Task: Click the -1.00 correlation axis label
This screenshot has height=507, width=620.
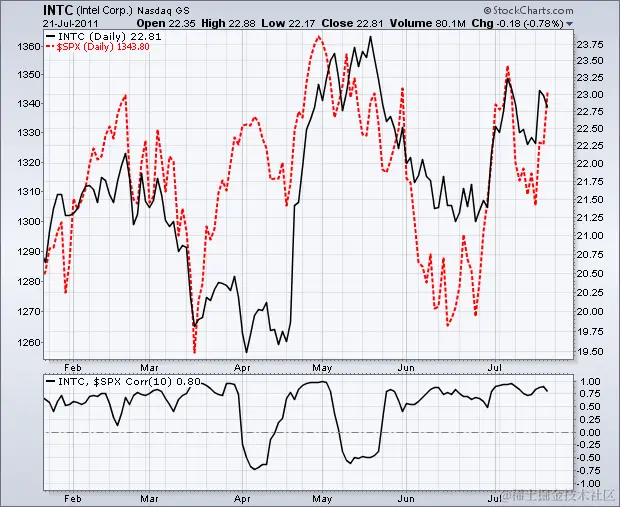Action: point(590,483)
